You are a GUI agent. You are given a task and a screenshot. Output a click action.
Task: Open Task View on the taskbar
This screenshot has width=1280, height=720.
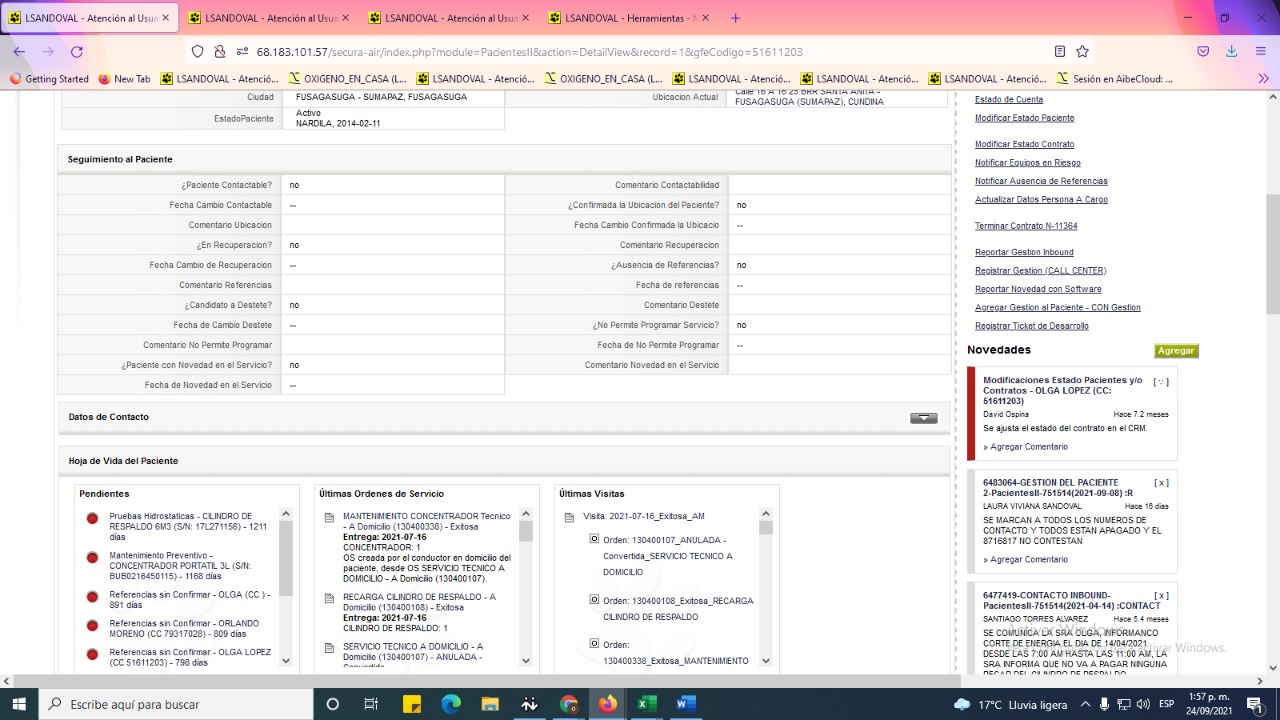(371, 704)
